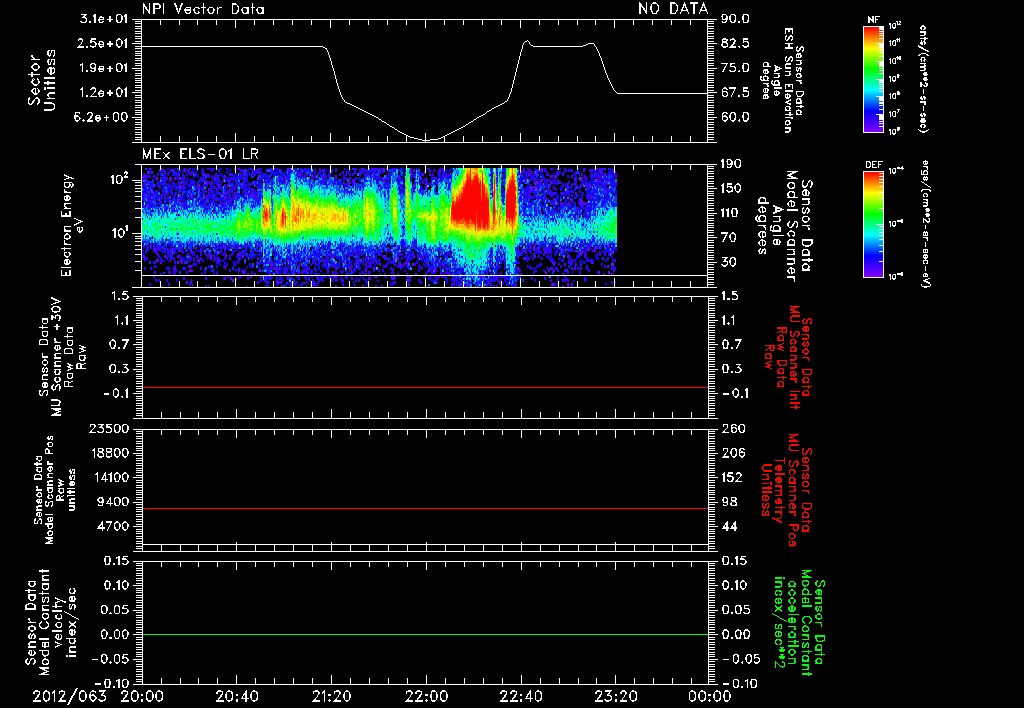Click the NPI Vector Data panel title

click(203, 9)
